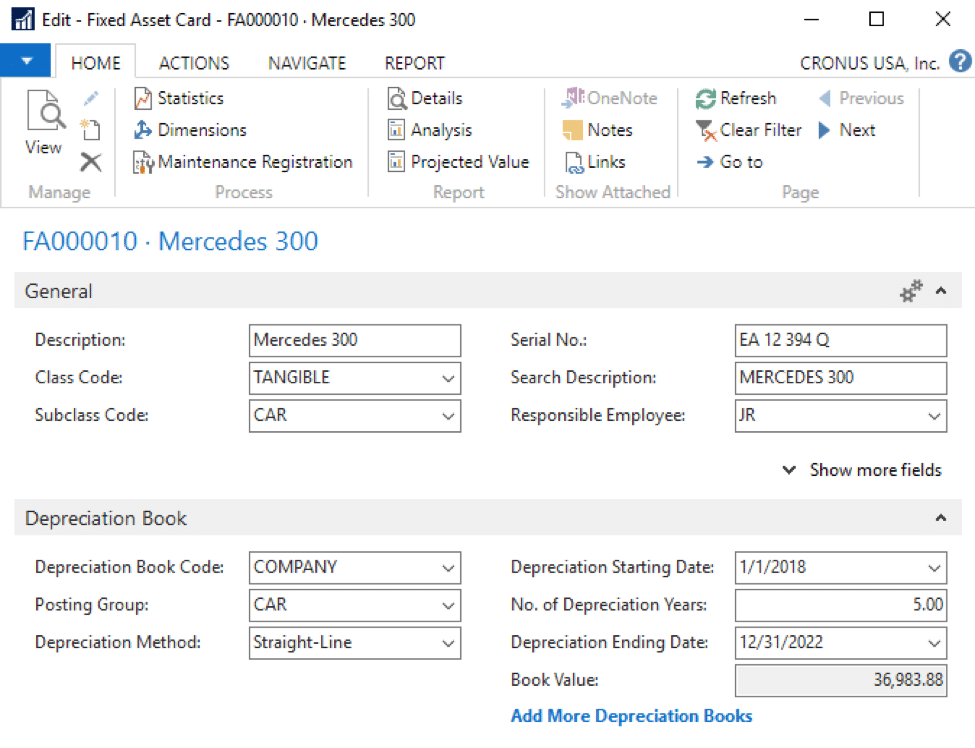Screen dimensions: 975x748
Task: Click the CRONUS USA, Inc. company name
Action: point(869,63)
